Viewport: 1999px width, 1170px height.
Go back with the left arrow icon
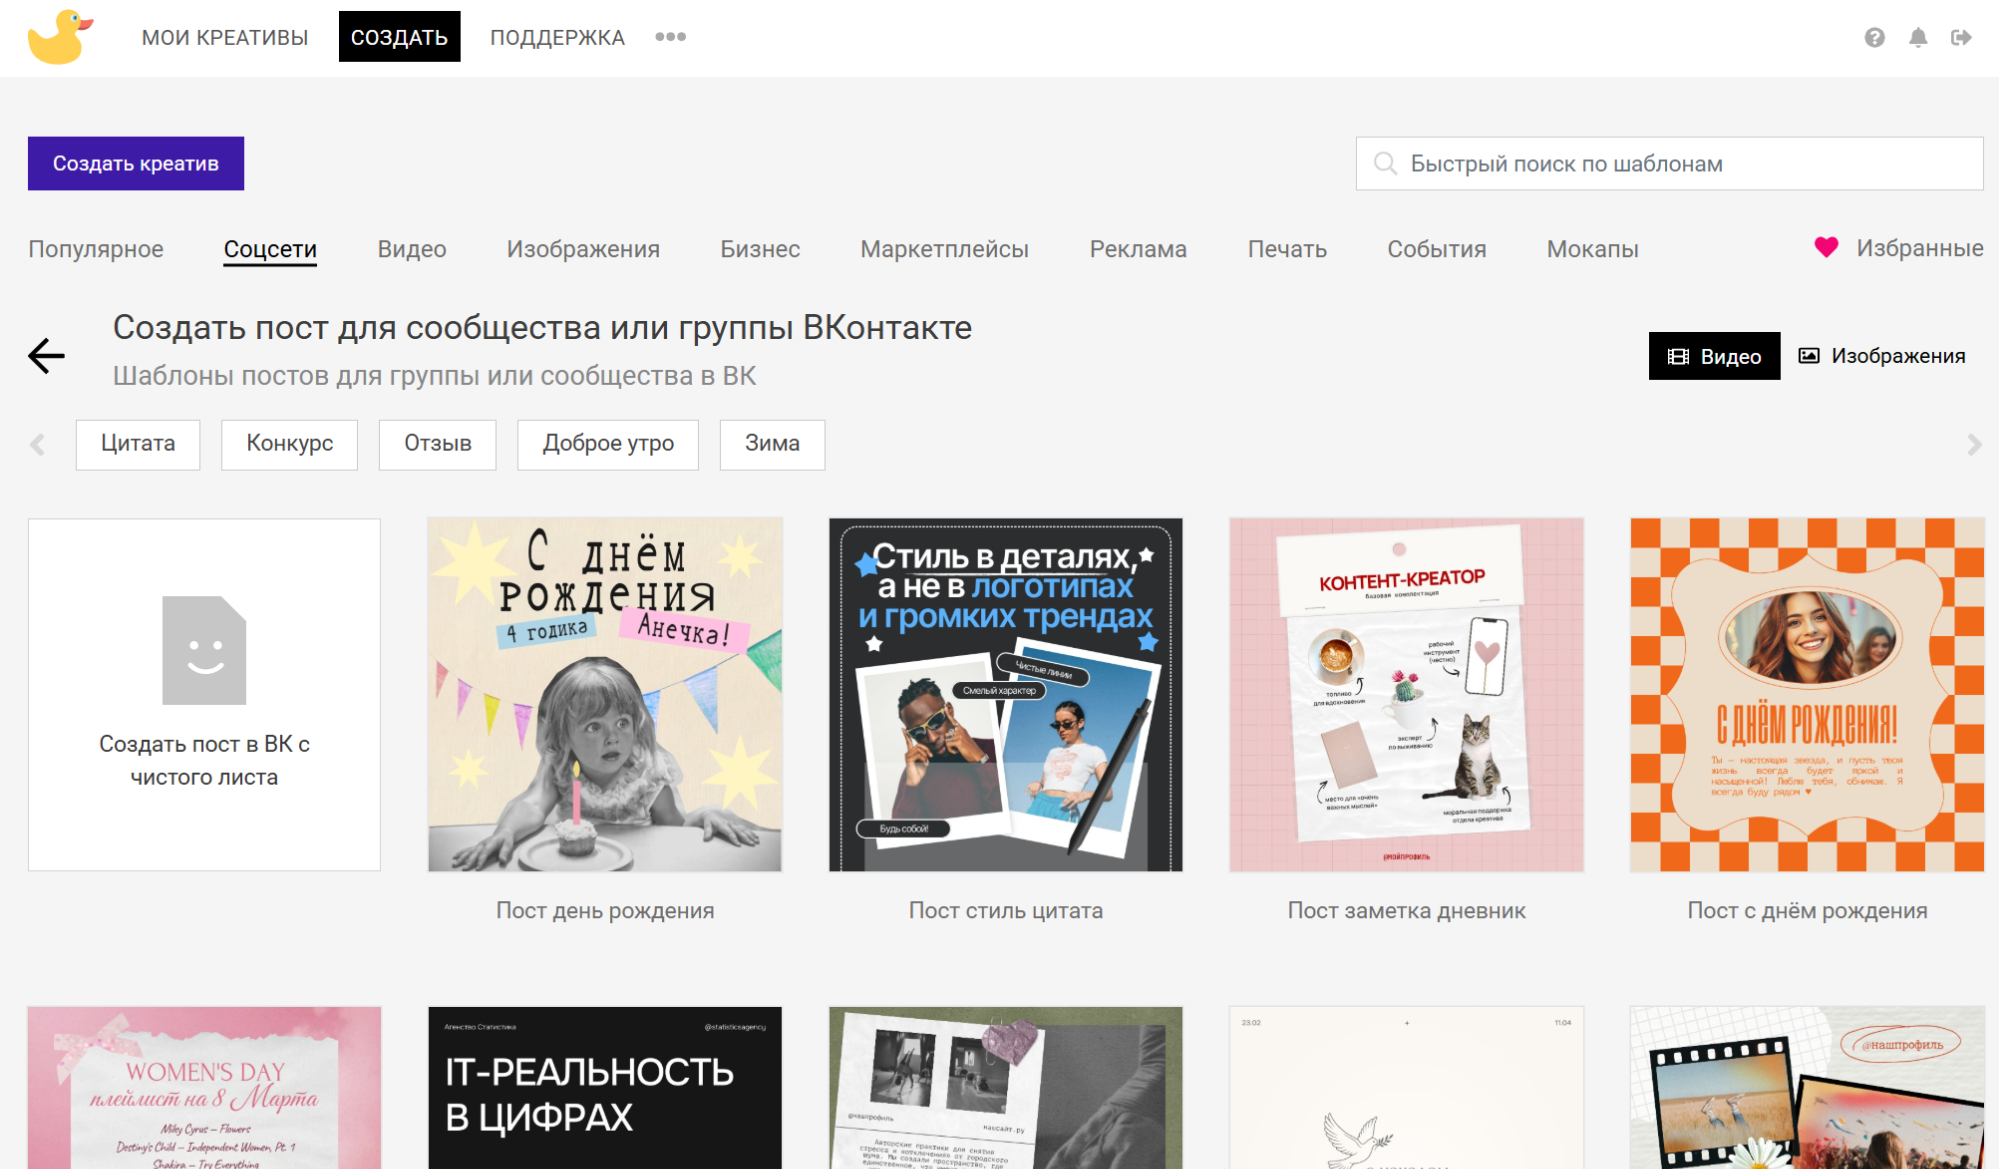click(46, 355)
